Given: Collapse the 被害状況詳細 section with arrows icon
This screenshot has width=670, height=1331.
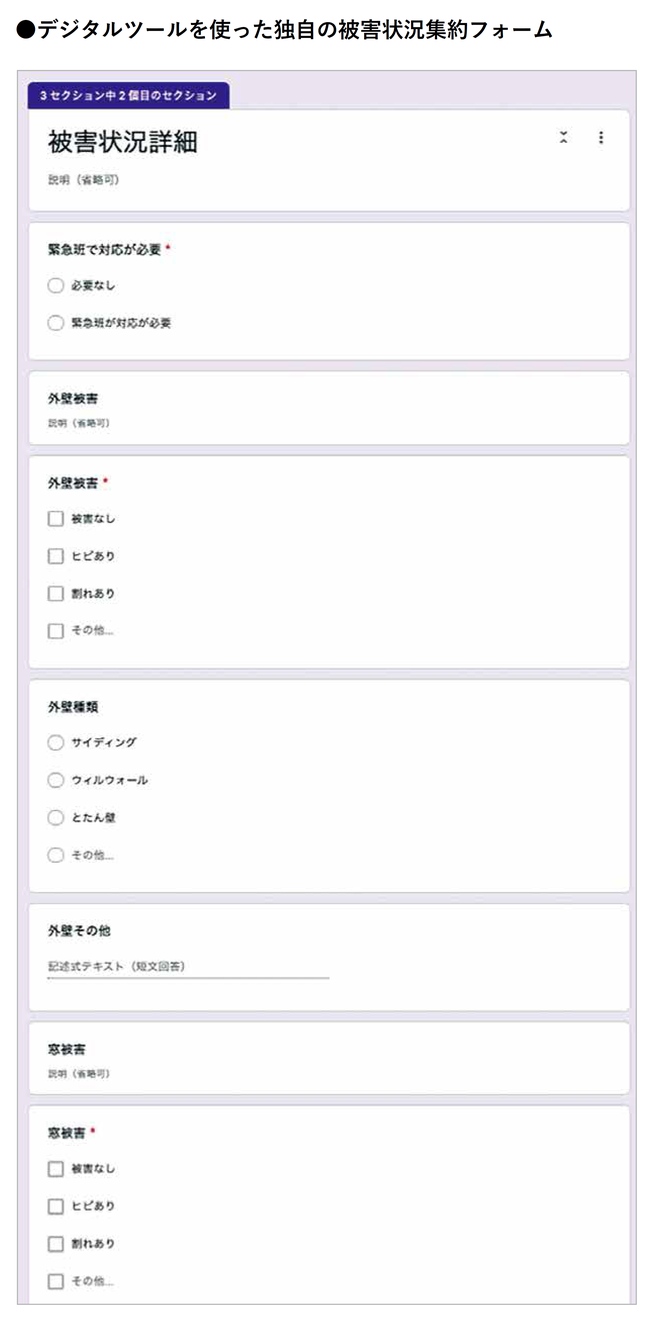Looking at the screenshot, I should tap(564, 138).
